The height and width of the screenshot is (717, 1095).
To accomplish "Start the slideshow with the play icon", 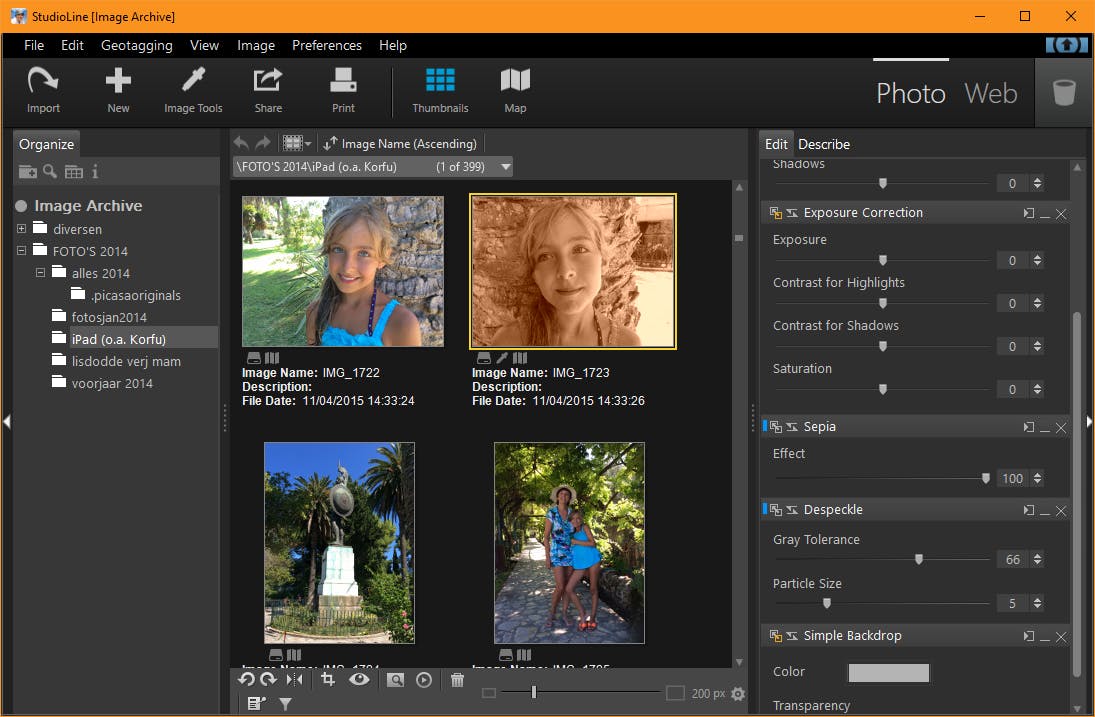I will pyautogui.click(x=424, y=680).
